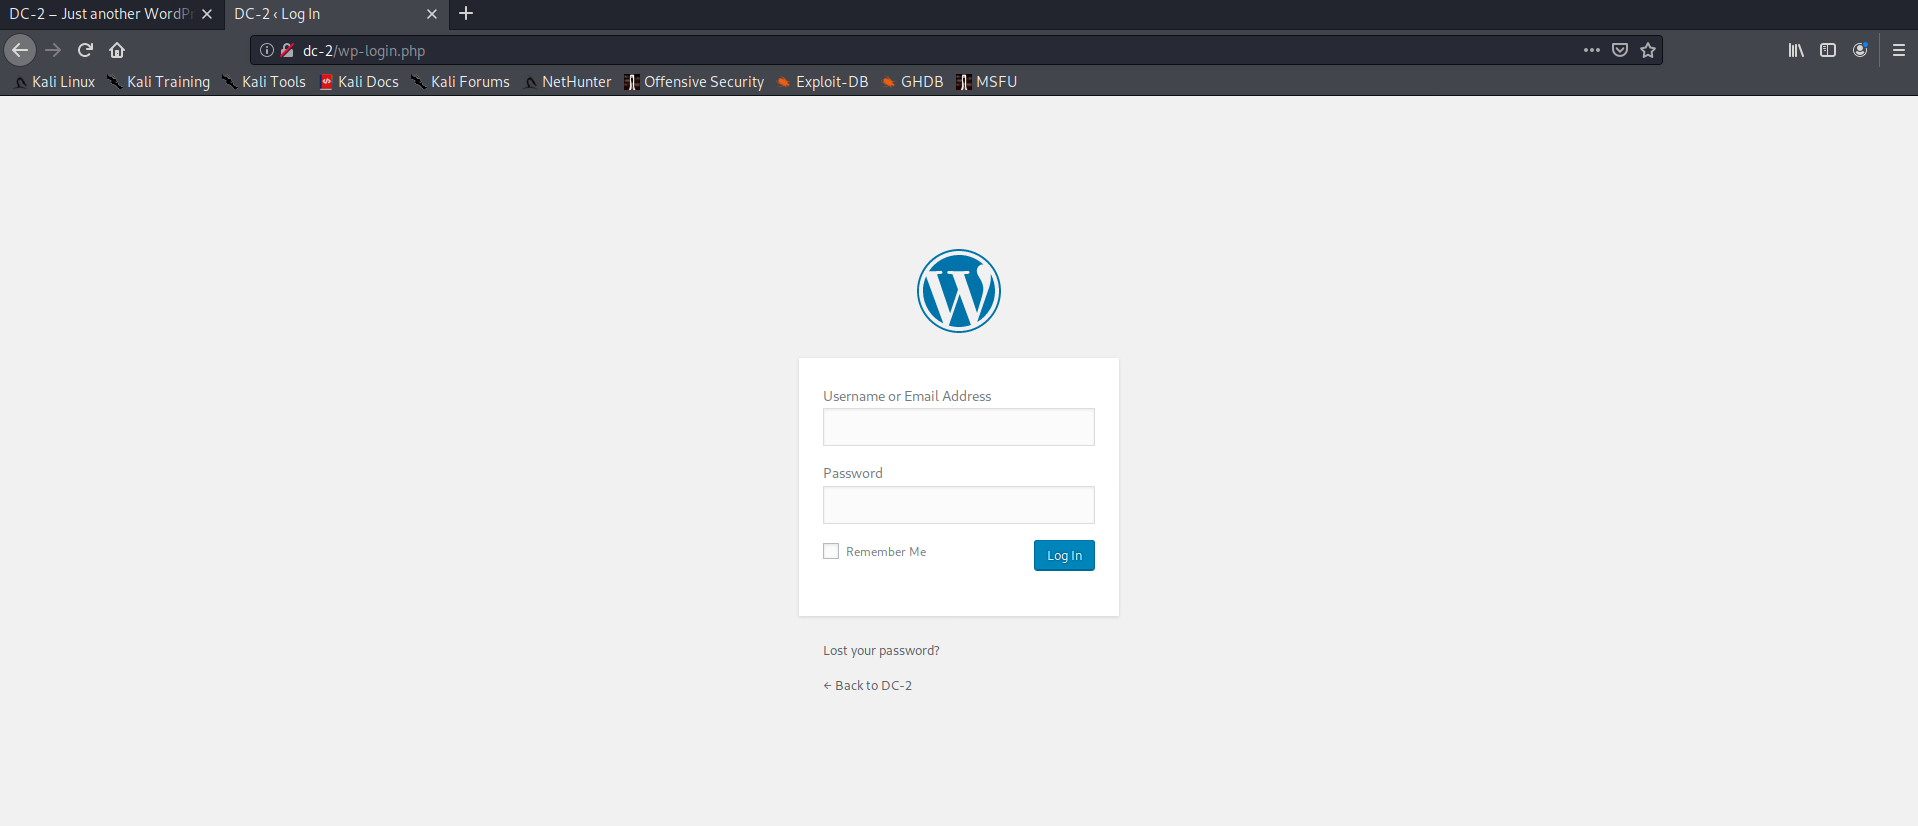Open the MSFU bookmark
This screenshot has height=826, width=1918.
click(x=987, y=82)
